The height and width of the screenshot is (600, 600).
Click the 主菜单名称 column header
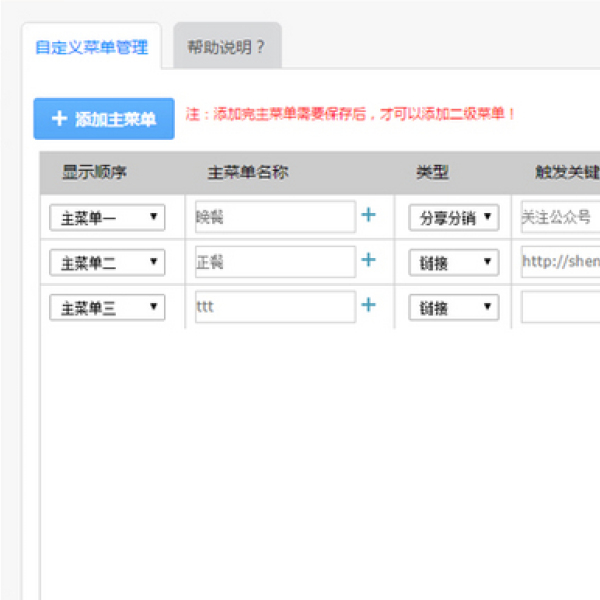coord(247,172)
